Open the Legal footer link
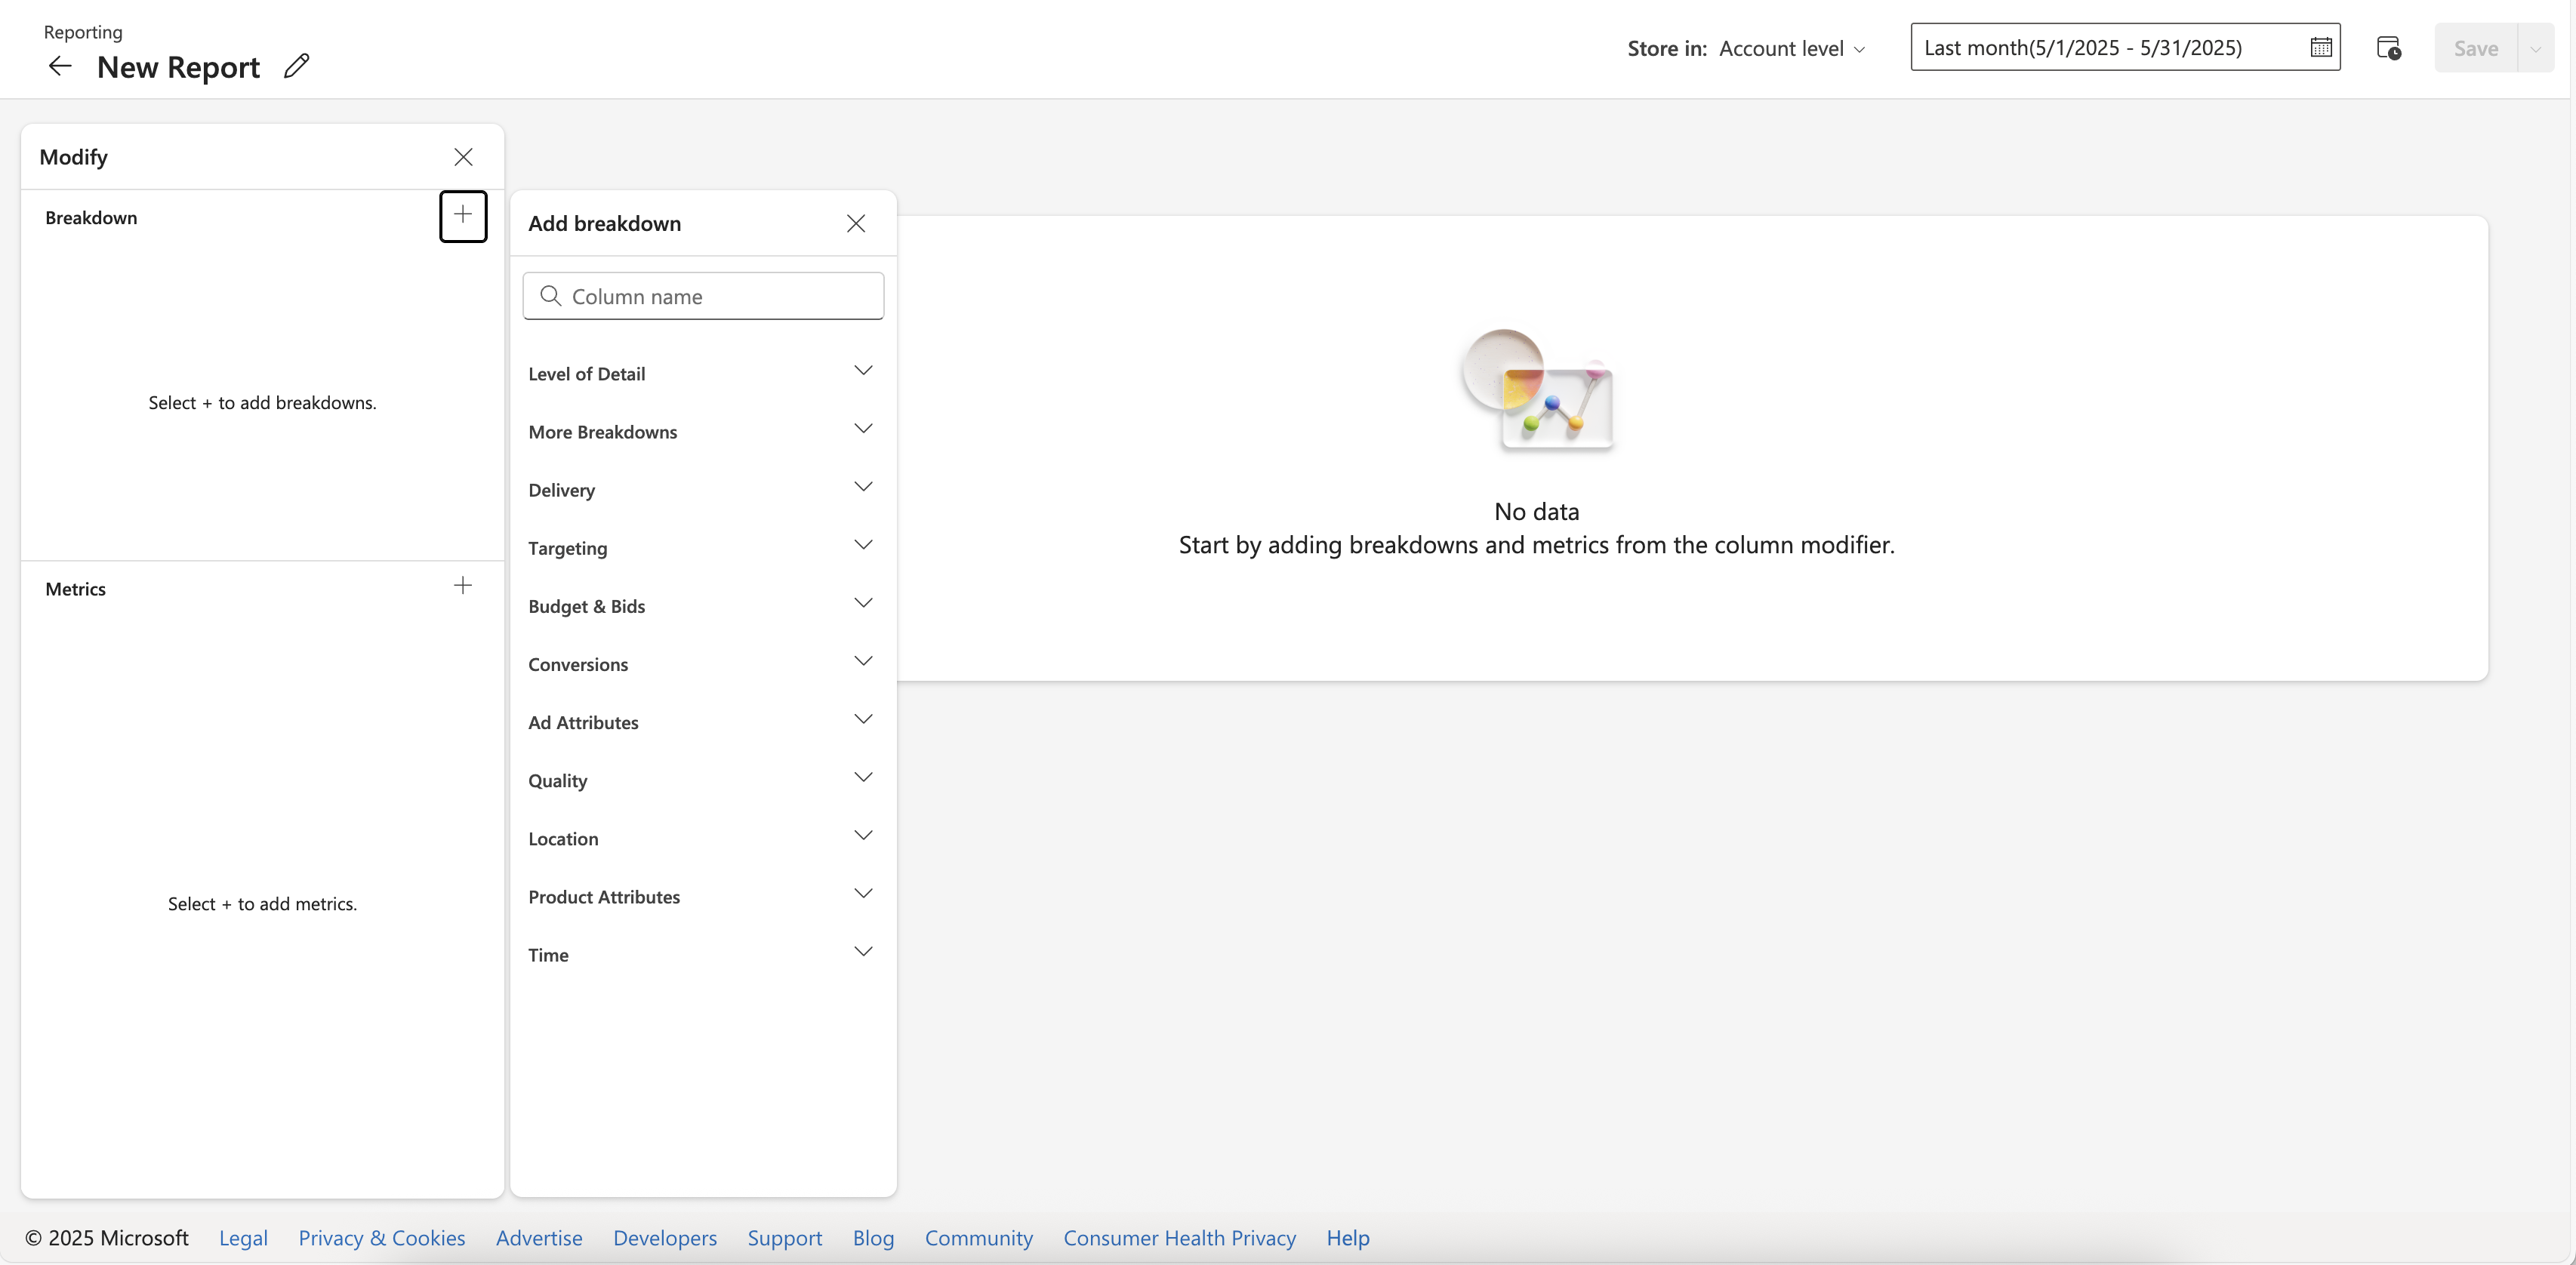 (x=243, y=1238)
